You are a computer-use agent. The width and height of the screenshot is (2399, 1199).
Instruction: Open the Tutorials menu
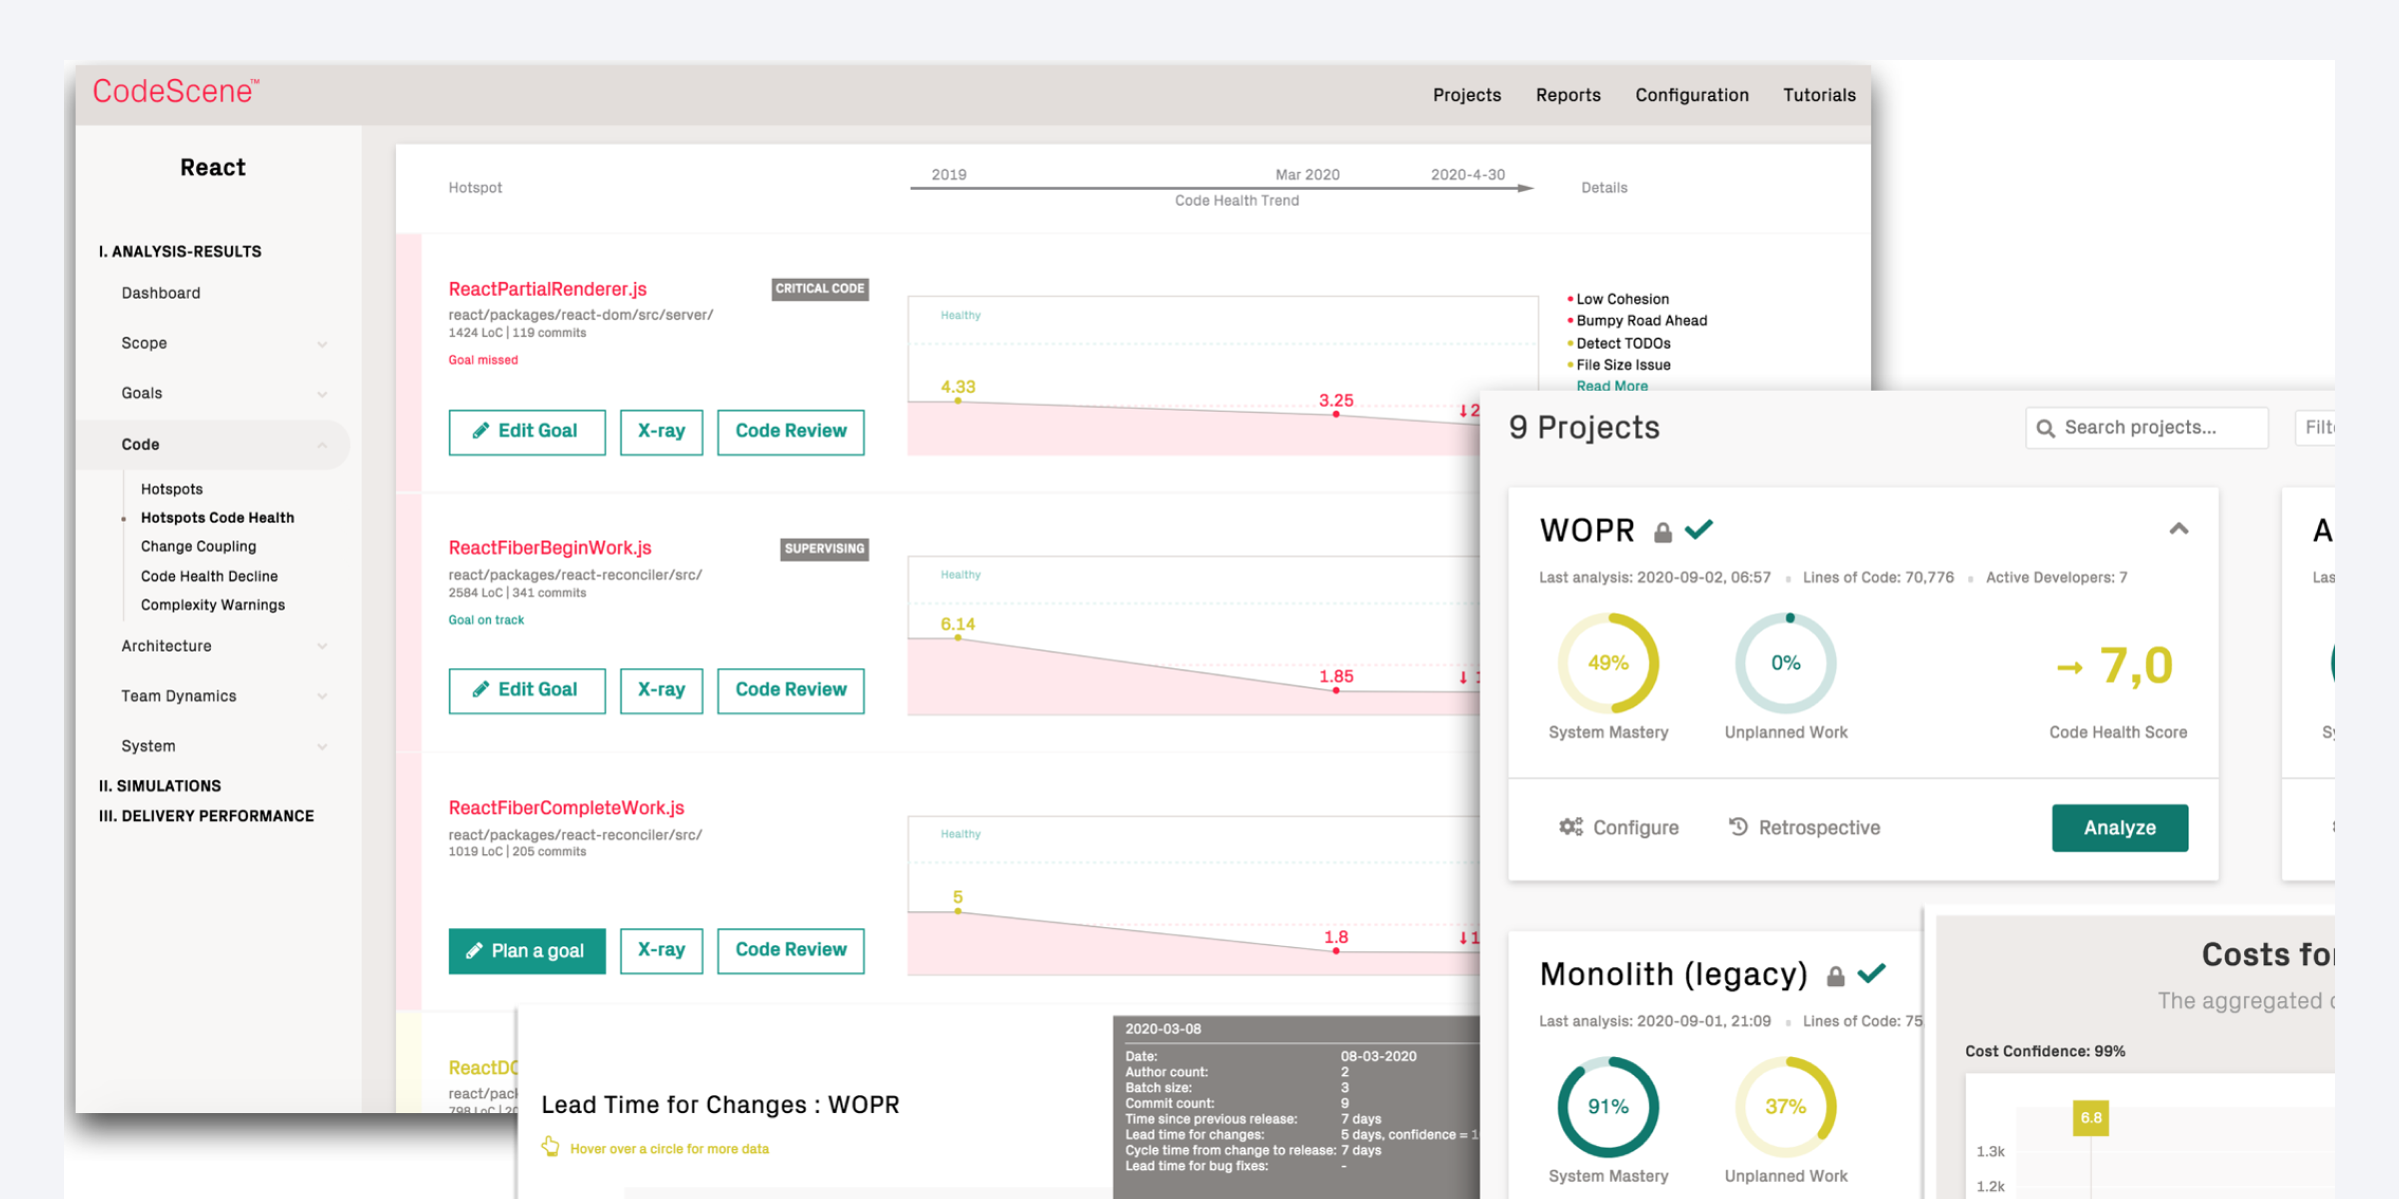pos(1819,95)
